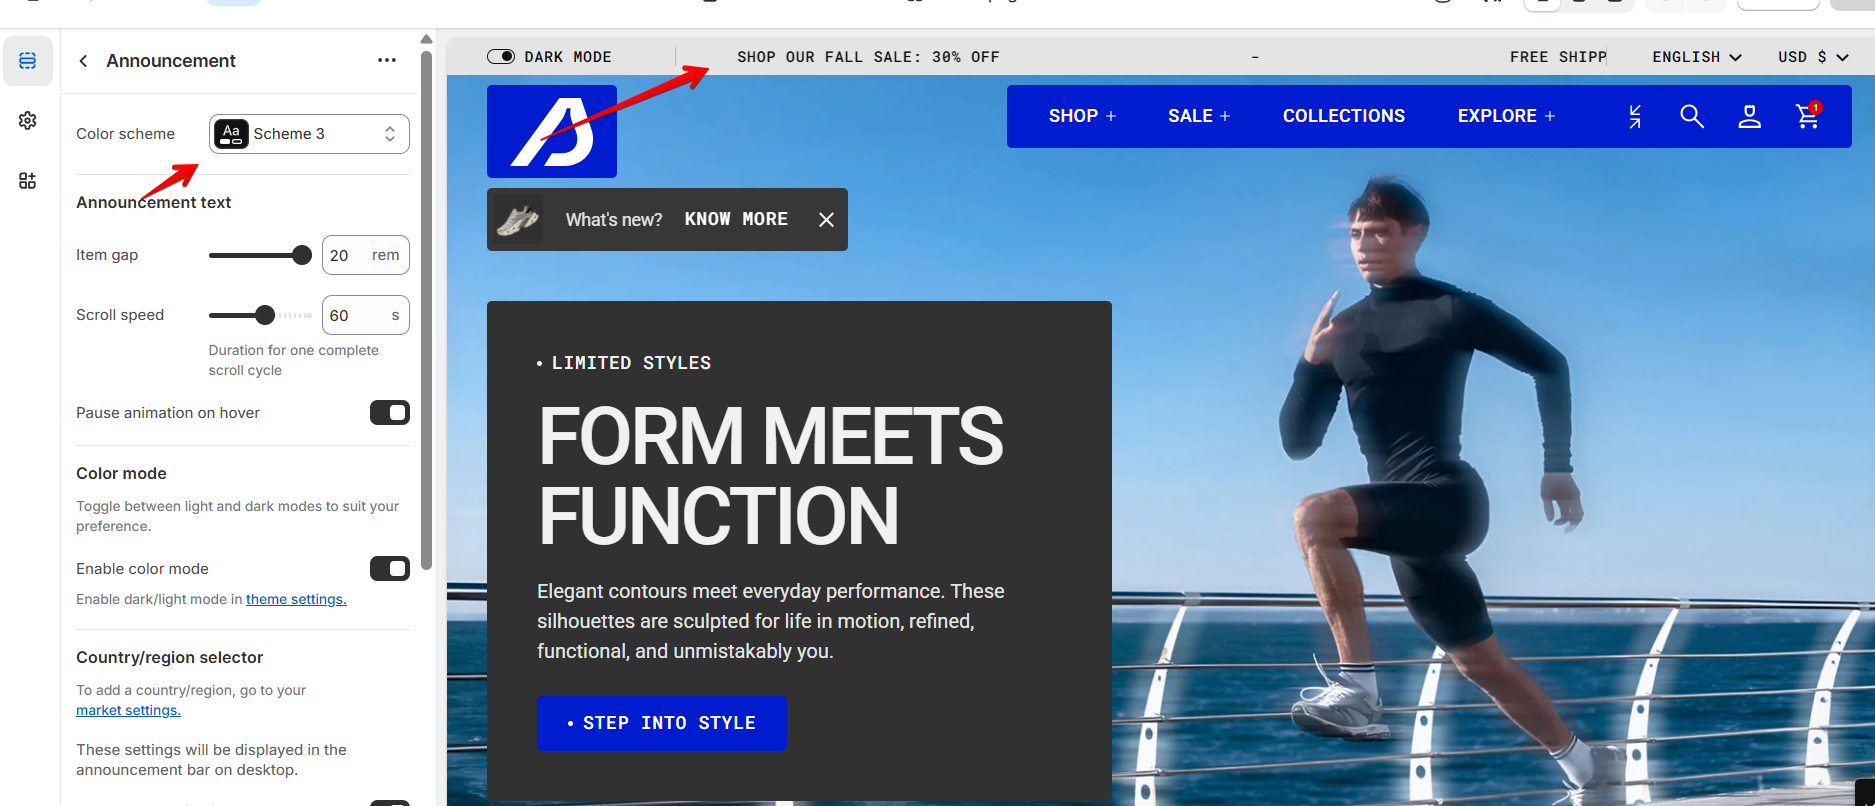This screenshot has width=1875, height=806.
Task: Go back from Announcement panel
Action: click(84, 61)
